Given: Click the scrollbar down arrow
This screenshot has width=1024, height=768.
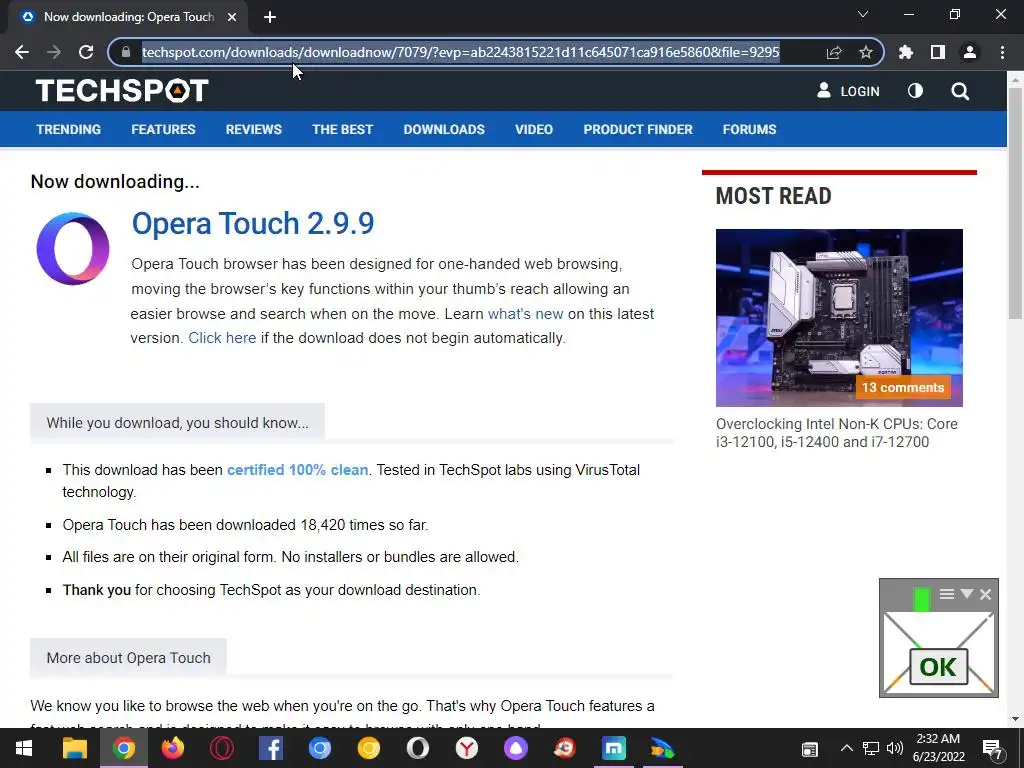Looking at the screenshot, I should [1015, 719].
